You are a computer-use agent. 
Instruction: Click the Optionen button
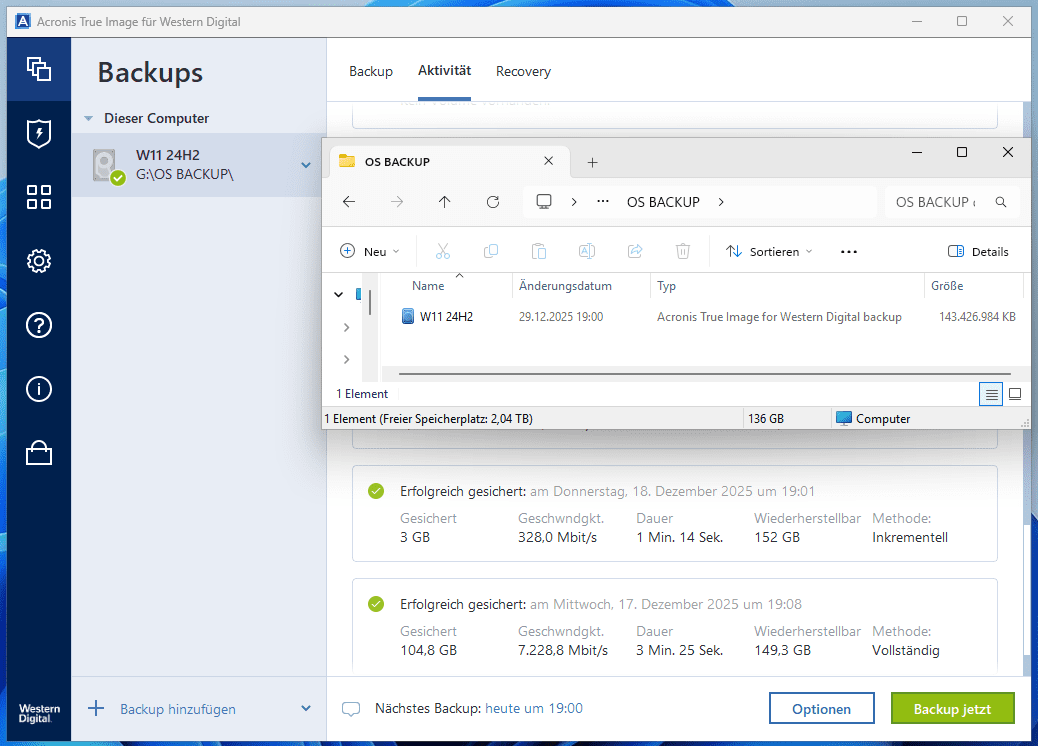pos(822,708)
